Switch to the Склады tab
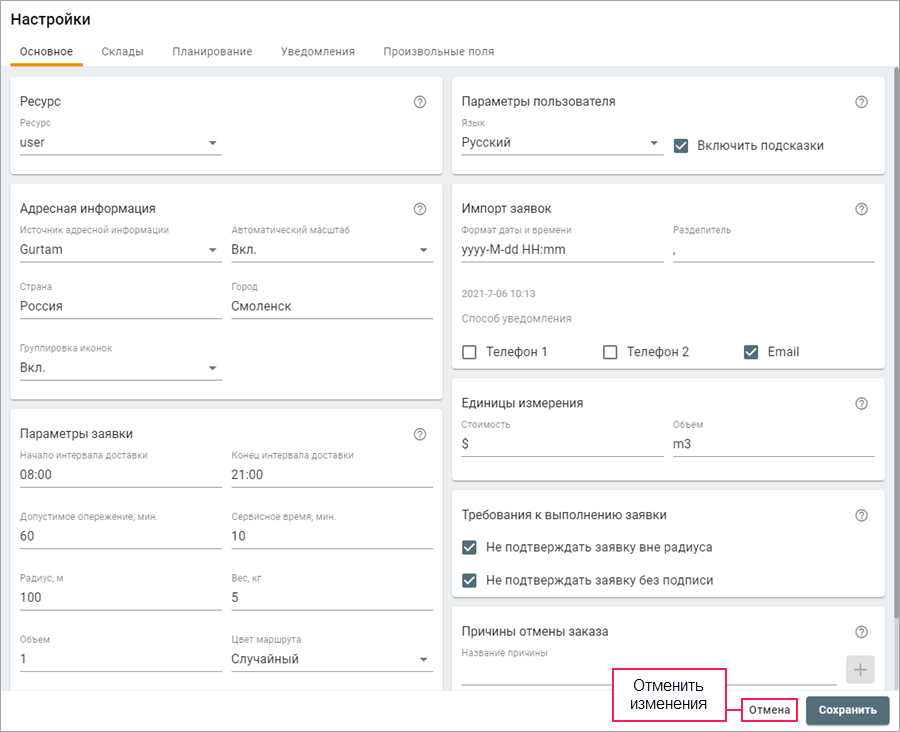Screen dimensions: 900x732 [x=122, y=51]
